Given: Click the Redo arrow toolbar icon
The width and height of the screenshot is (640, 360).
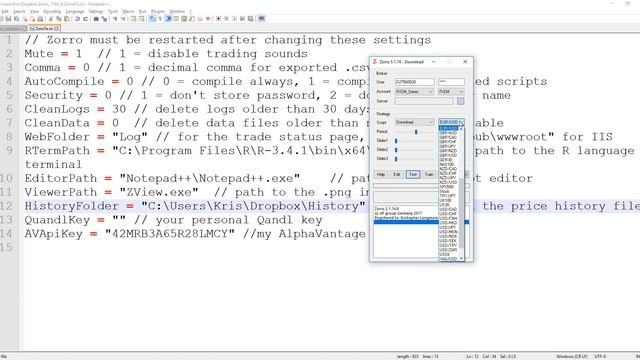Looking at the screenshot, I should pyautogui.click(x=85, y=19).
